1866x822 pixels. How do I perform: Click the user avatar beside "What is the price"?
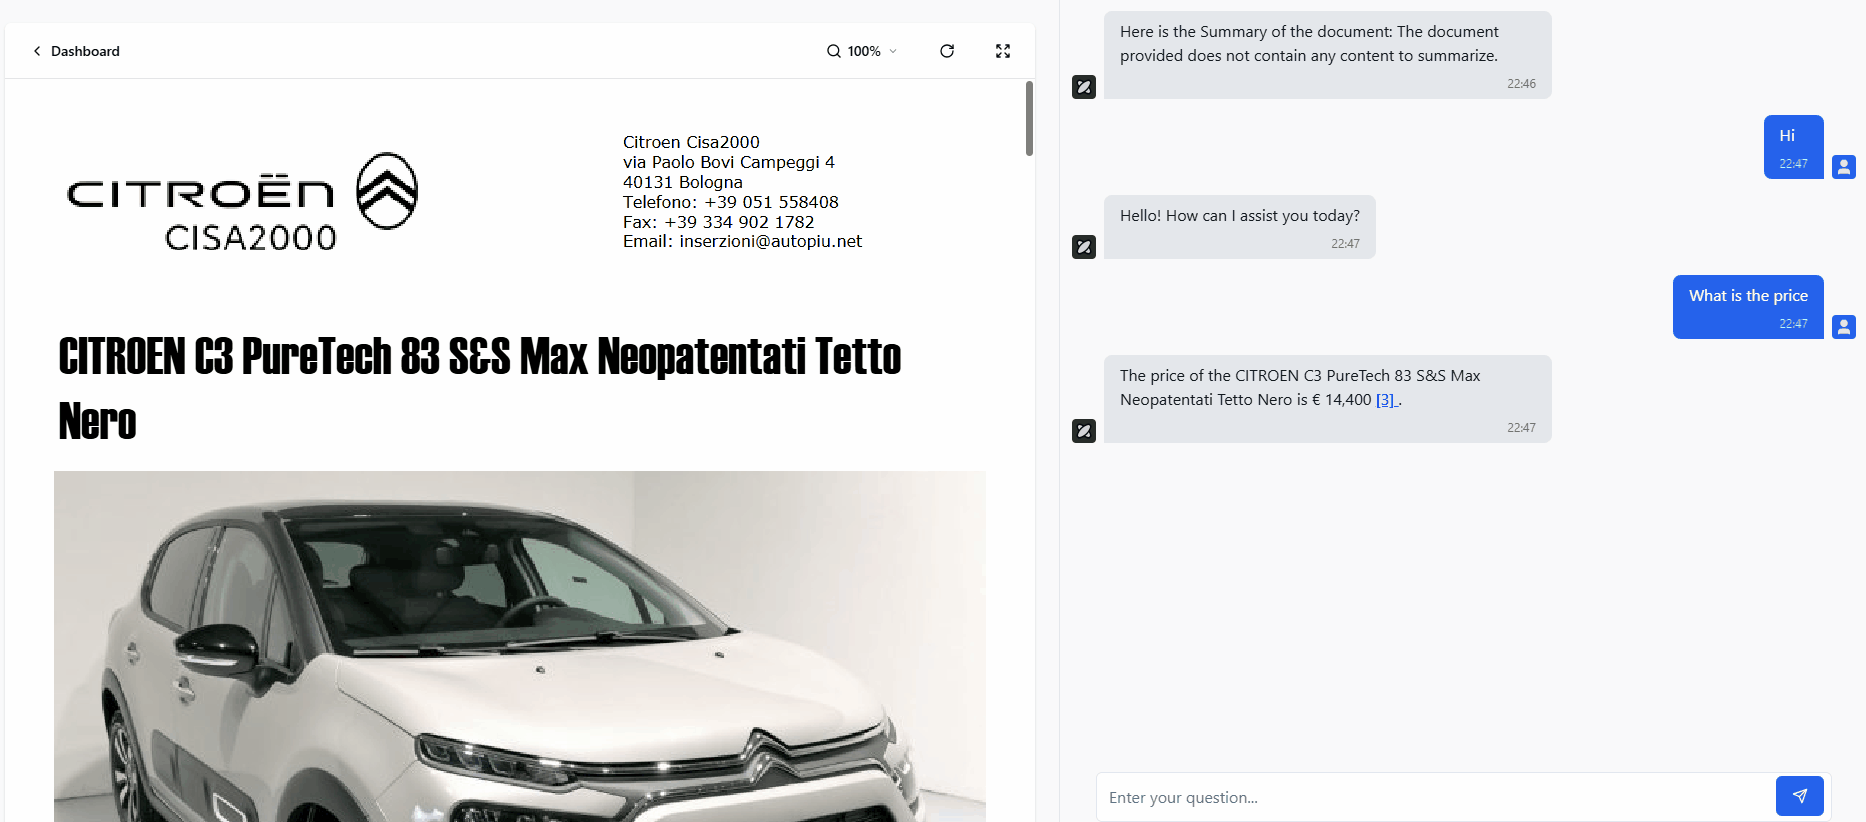tap(1844, 327)
